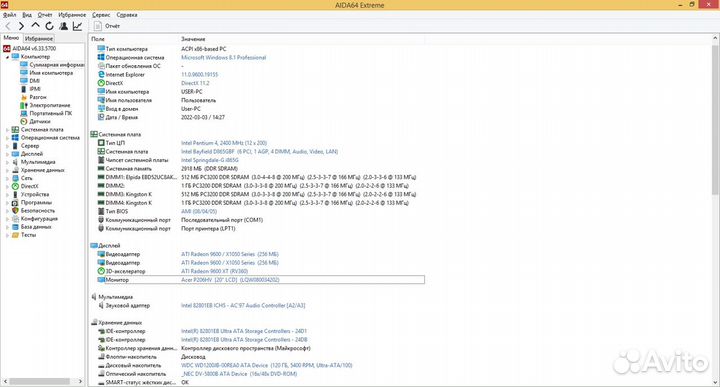Select AIDA64 v6.33.5700 root node

pos(34,48)
